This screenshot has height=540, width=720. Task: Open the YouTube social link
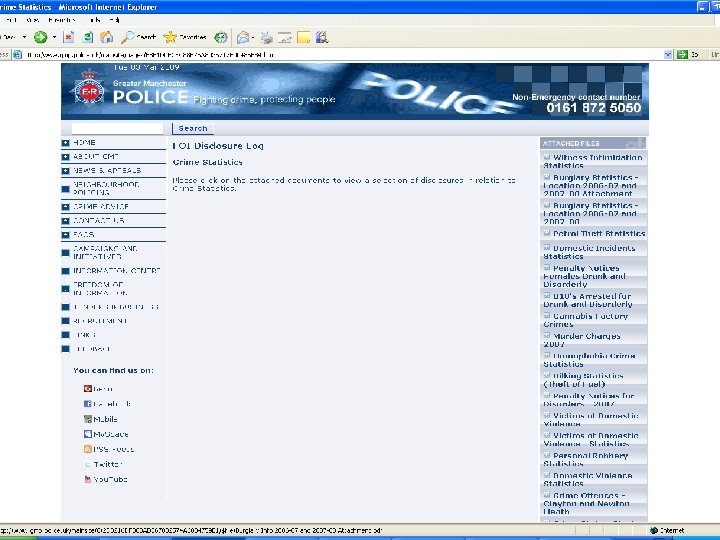[x=110, y=479]
